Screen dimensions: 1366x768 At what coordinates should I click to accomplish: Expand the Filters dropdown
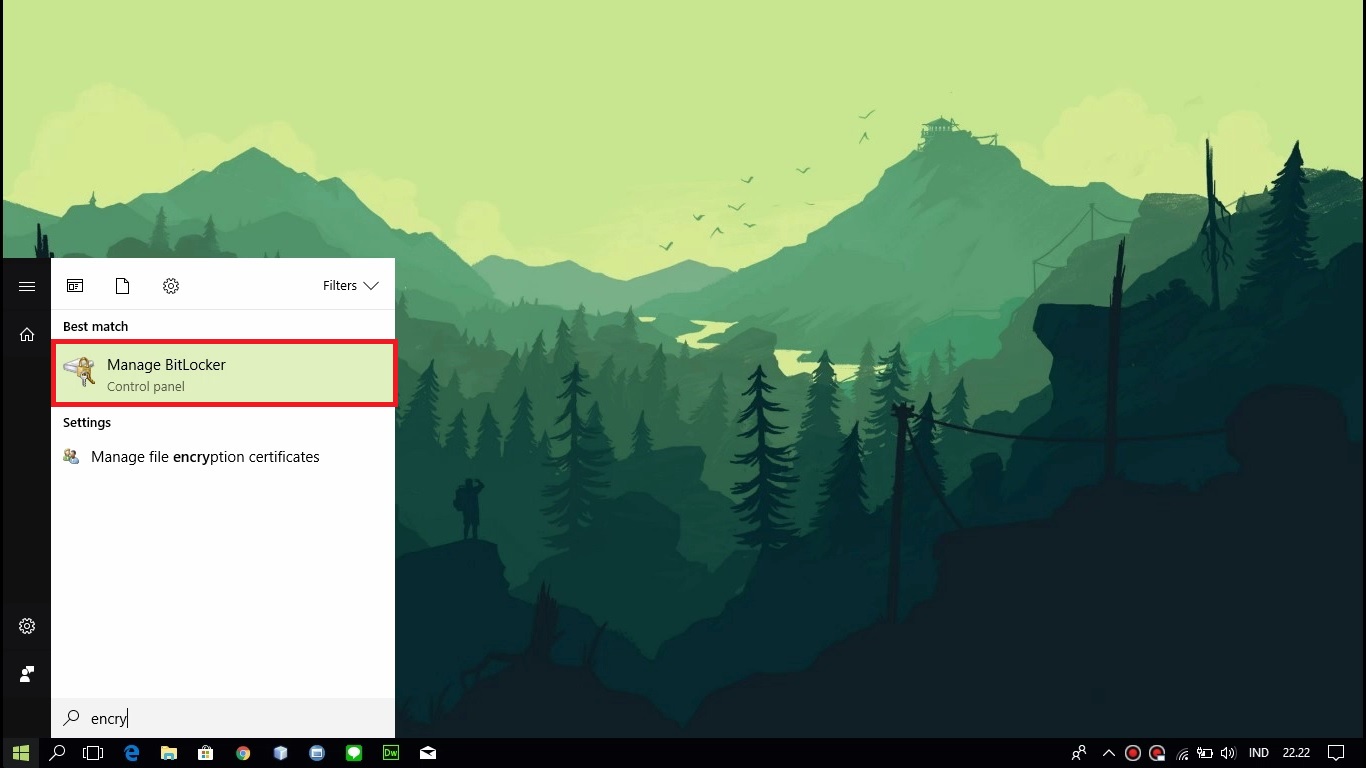pyautogui.click(x=351, y=286)
